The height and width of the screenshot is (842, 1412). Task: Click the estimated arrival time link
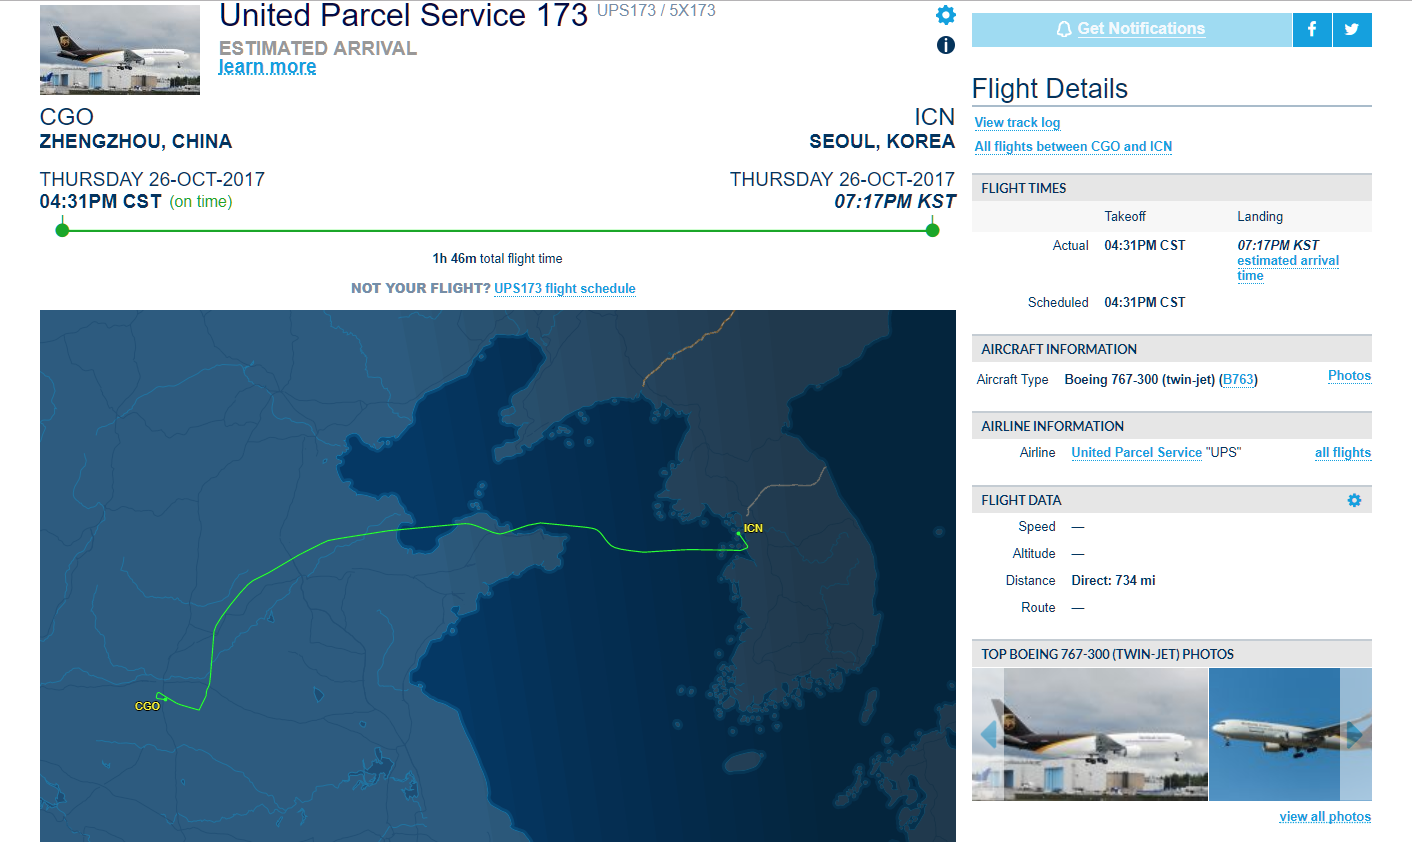(x=1288, y=268)
